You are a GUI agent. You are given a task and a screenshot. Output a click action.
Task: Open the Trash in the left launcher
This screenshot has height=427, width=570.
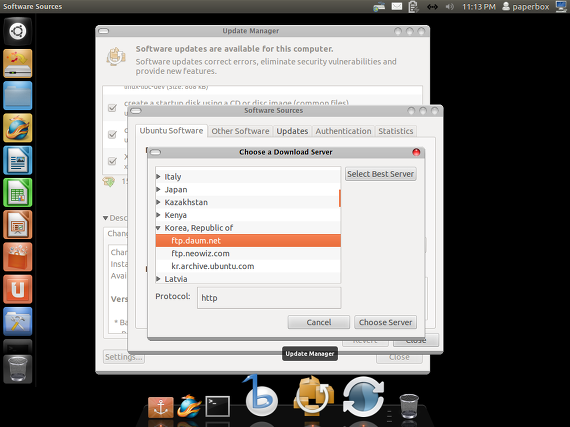coord(17,369)
